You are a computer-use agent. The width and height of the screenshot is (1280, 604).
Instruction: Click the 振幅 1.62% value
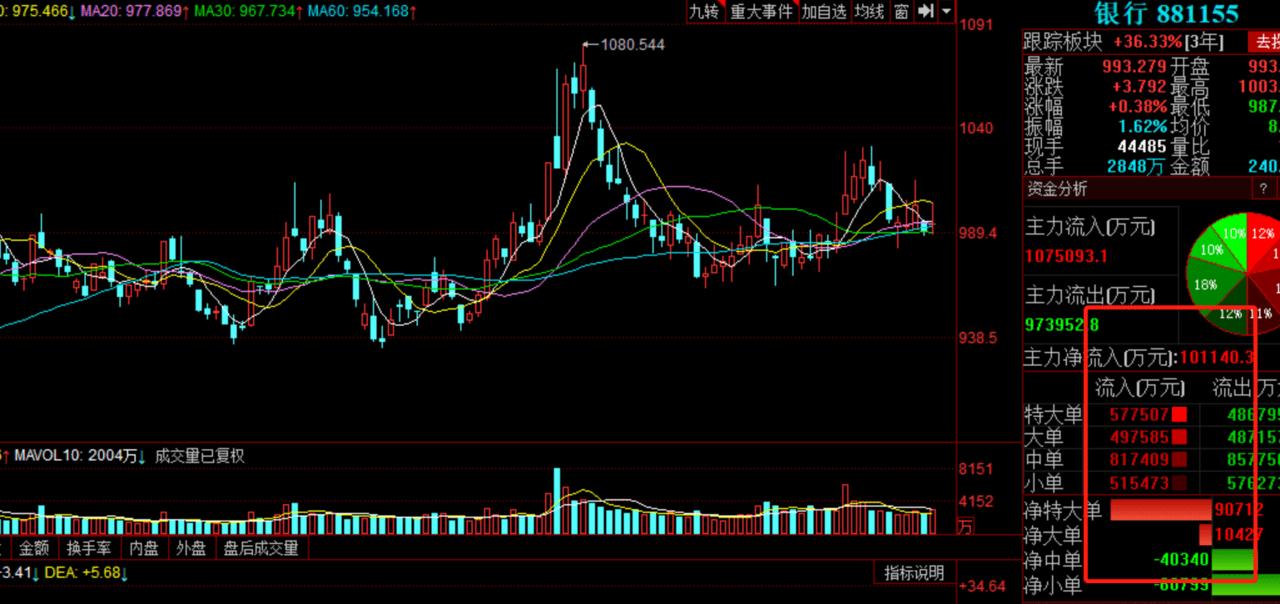tap(1142, 127)
